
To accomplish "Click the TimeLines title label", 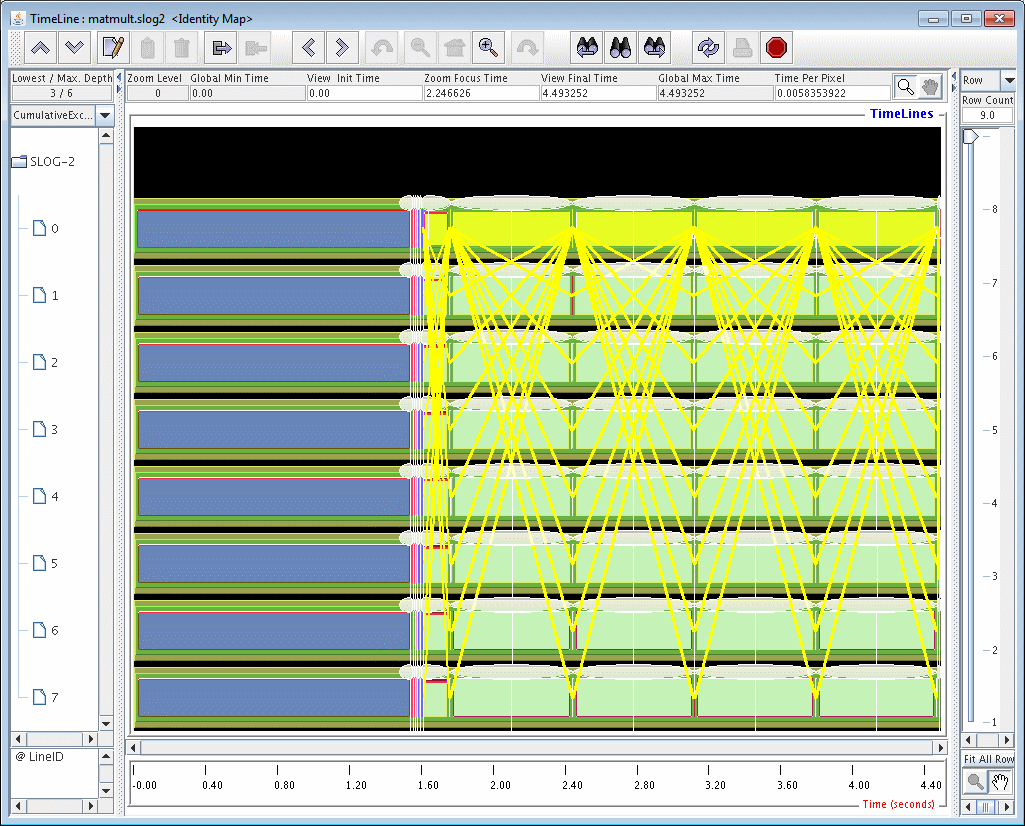I will pyautogui.click(x=901, y=114).
